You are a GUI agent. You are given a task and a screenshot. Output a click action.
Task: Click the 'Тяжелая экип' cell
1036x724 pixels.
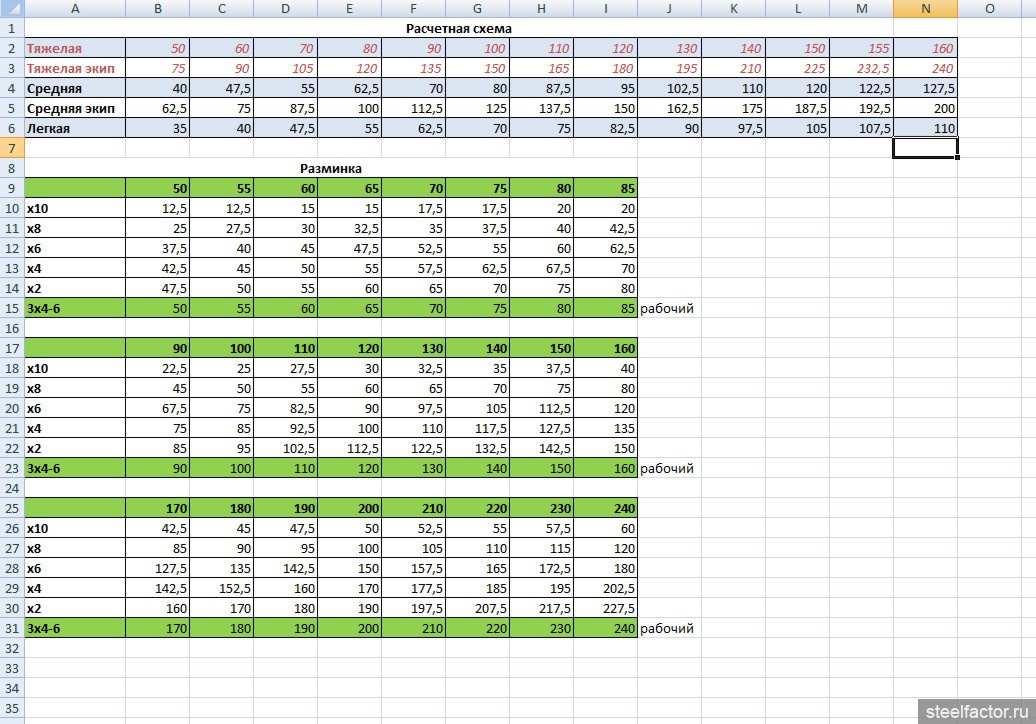pyautogui.click(x=75, y=68)
